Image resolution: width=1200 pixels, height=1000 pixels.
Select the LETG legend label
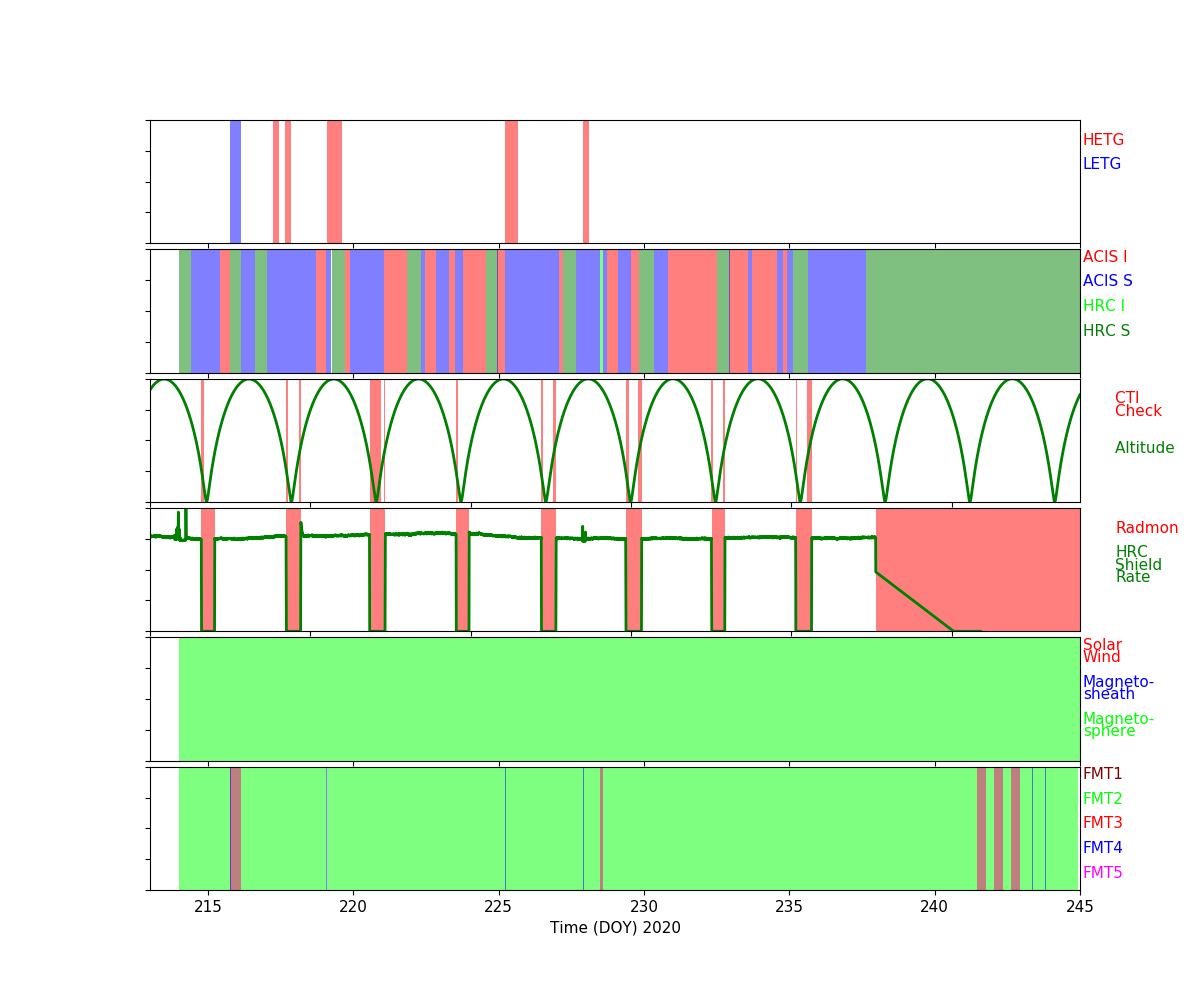click(1101, 164)
